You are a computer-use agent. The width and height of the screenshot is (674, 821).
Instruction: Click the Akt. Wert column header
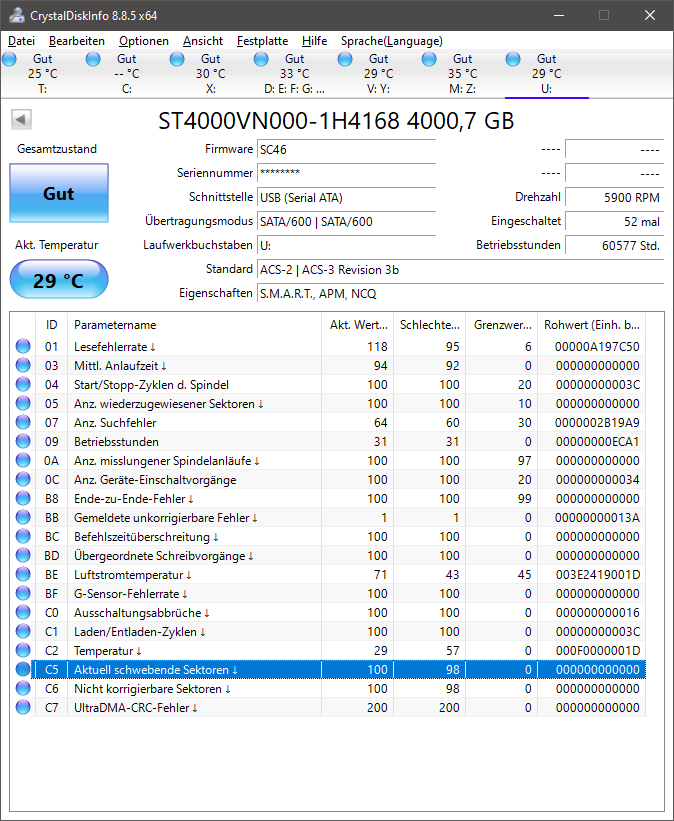[x=358, y=325]
